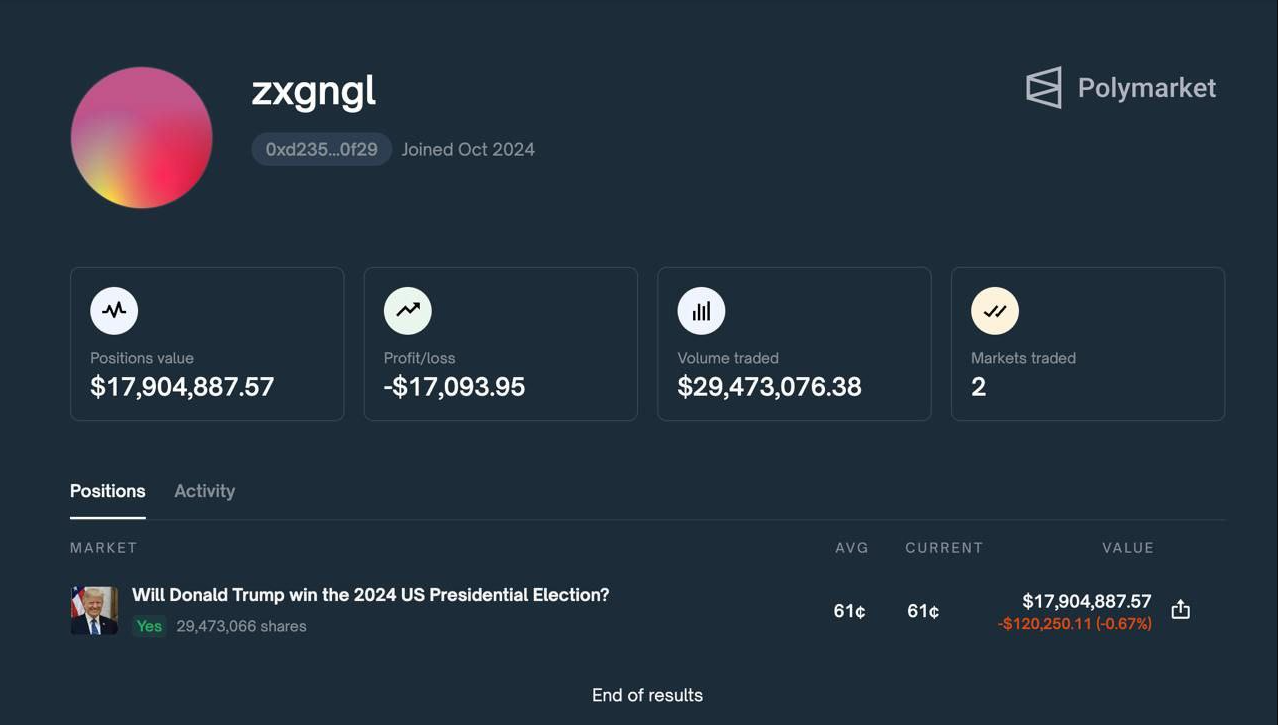Copy wallet address 0xd235...0f29 badge
1278x725 pixels.
[321, 149]
